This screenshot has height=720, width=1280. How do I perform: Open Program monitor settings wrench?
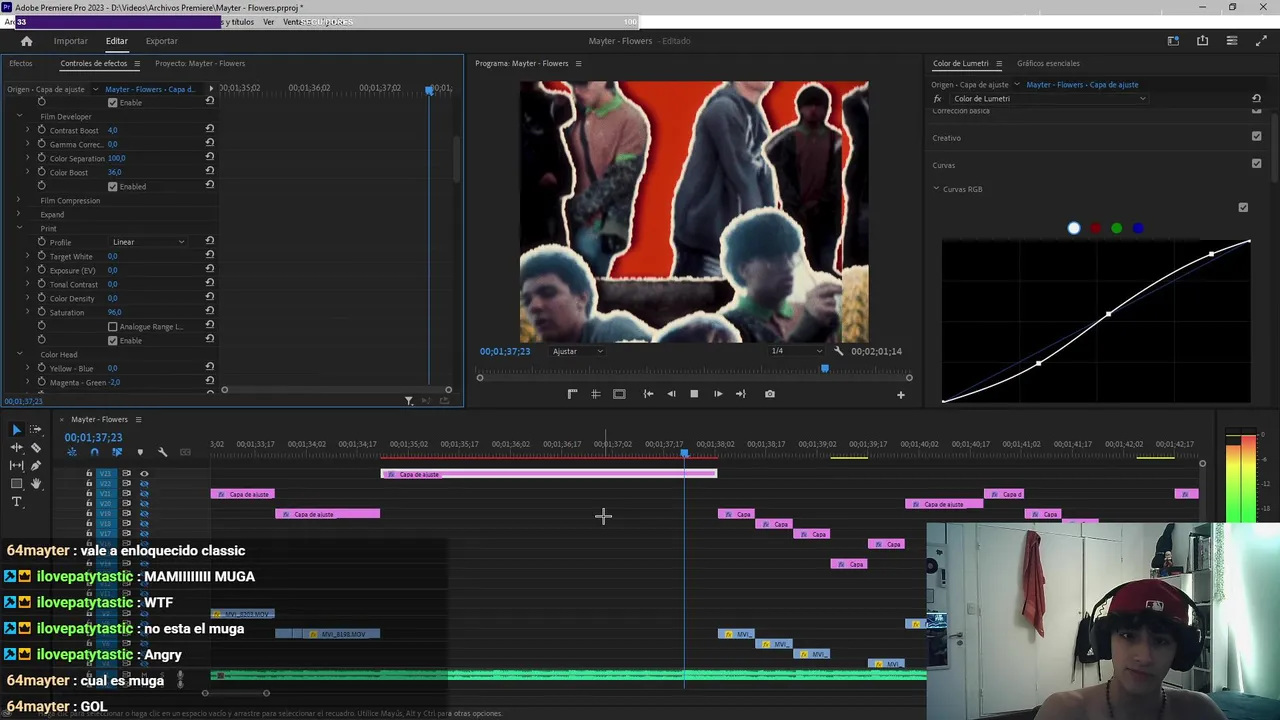click(839, 351)
